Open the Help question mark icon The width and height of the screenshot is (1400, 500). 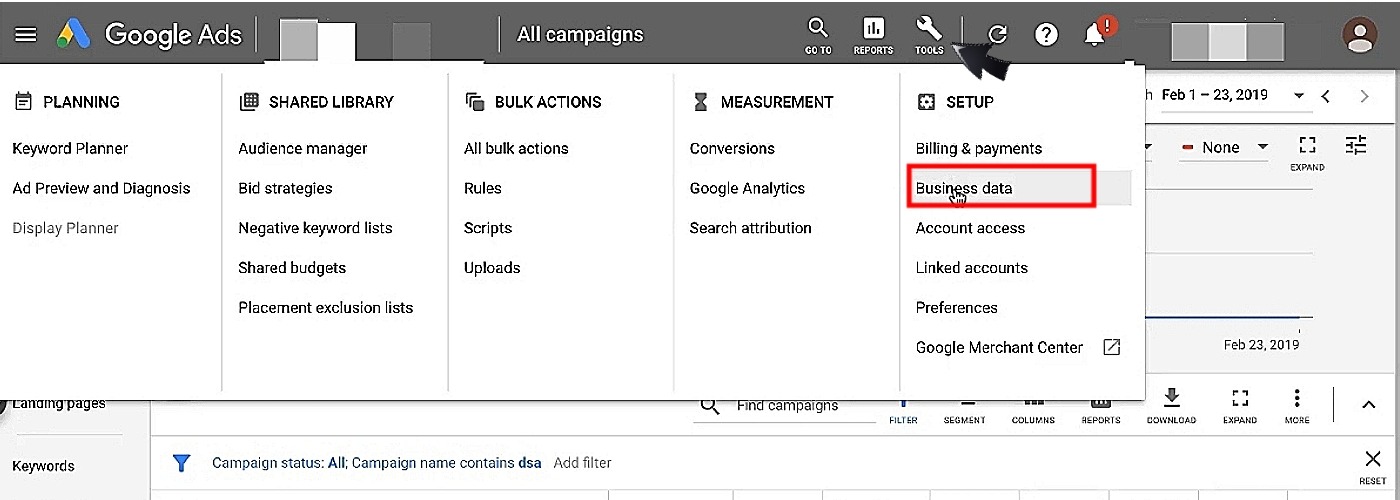1046,35
